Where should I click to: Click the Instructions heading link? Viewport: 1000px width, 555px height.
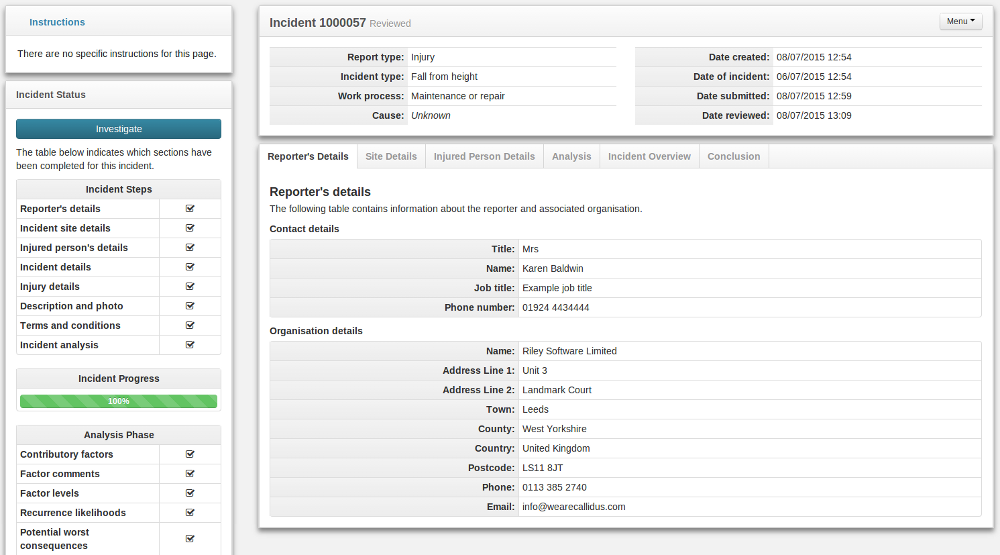(x=57, y=22)
